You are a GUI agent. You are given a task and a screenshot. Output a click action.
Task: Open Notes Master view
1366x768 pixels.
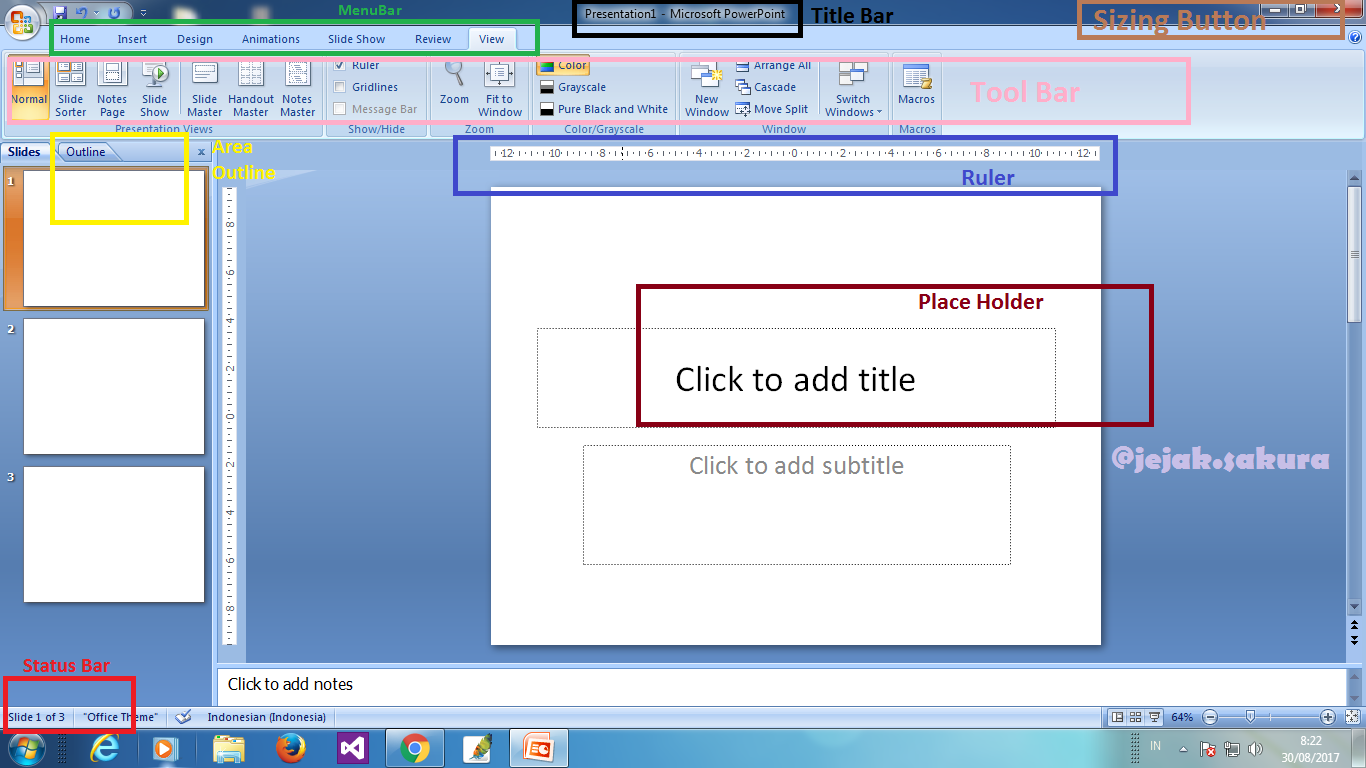click(297, 88)
